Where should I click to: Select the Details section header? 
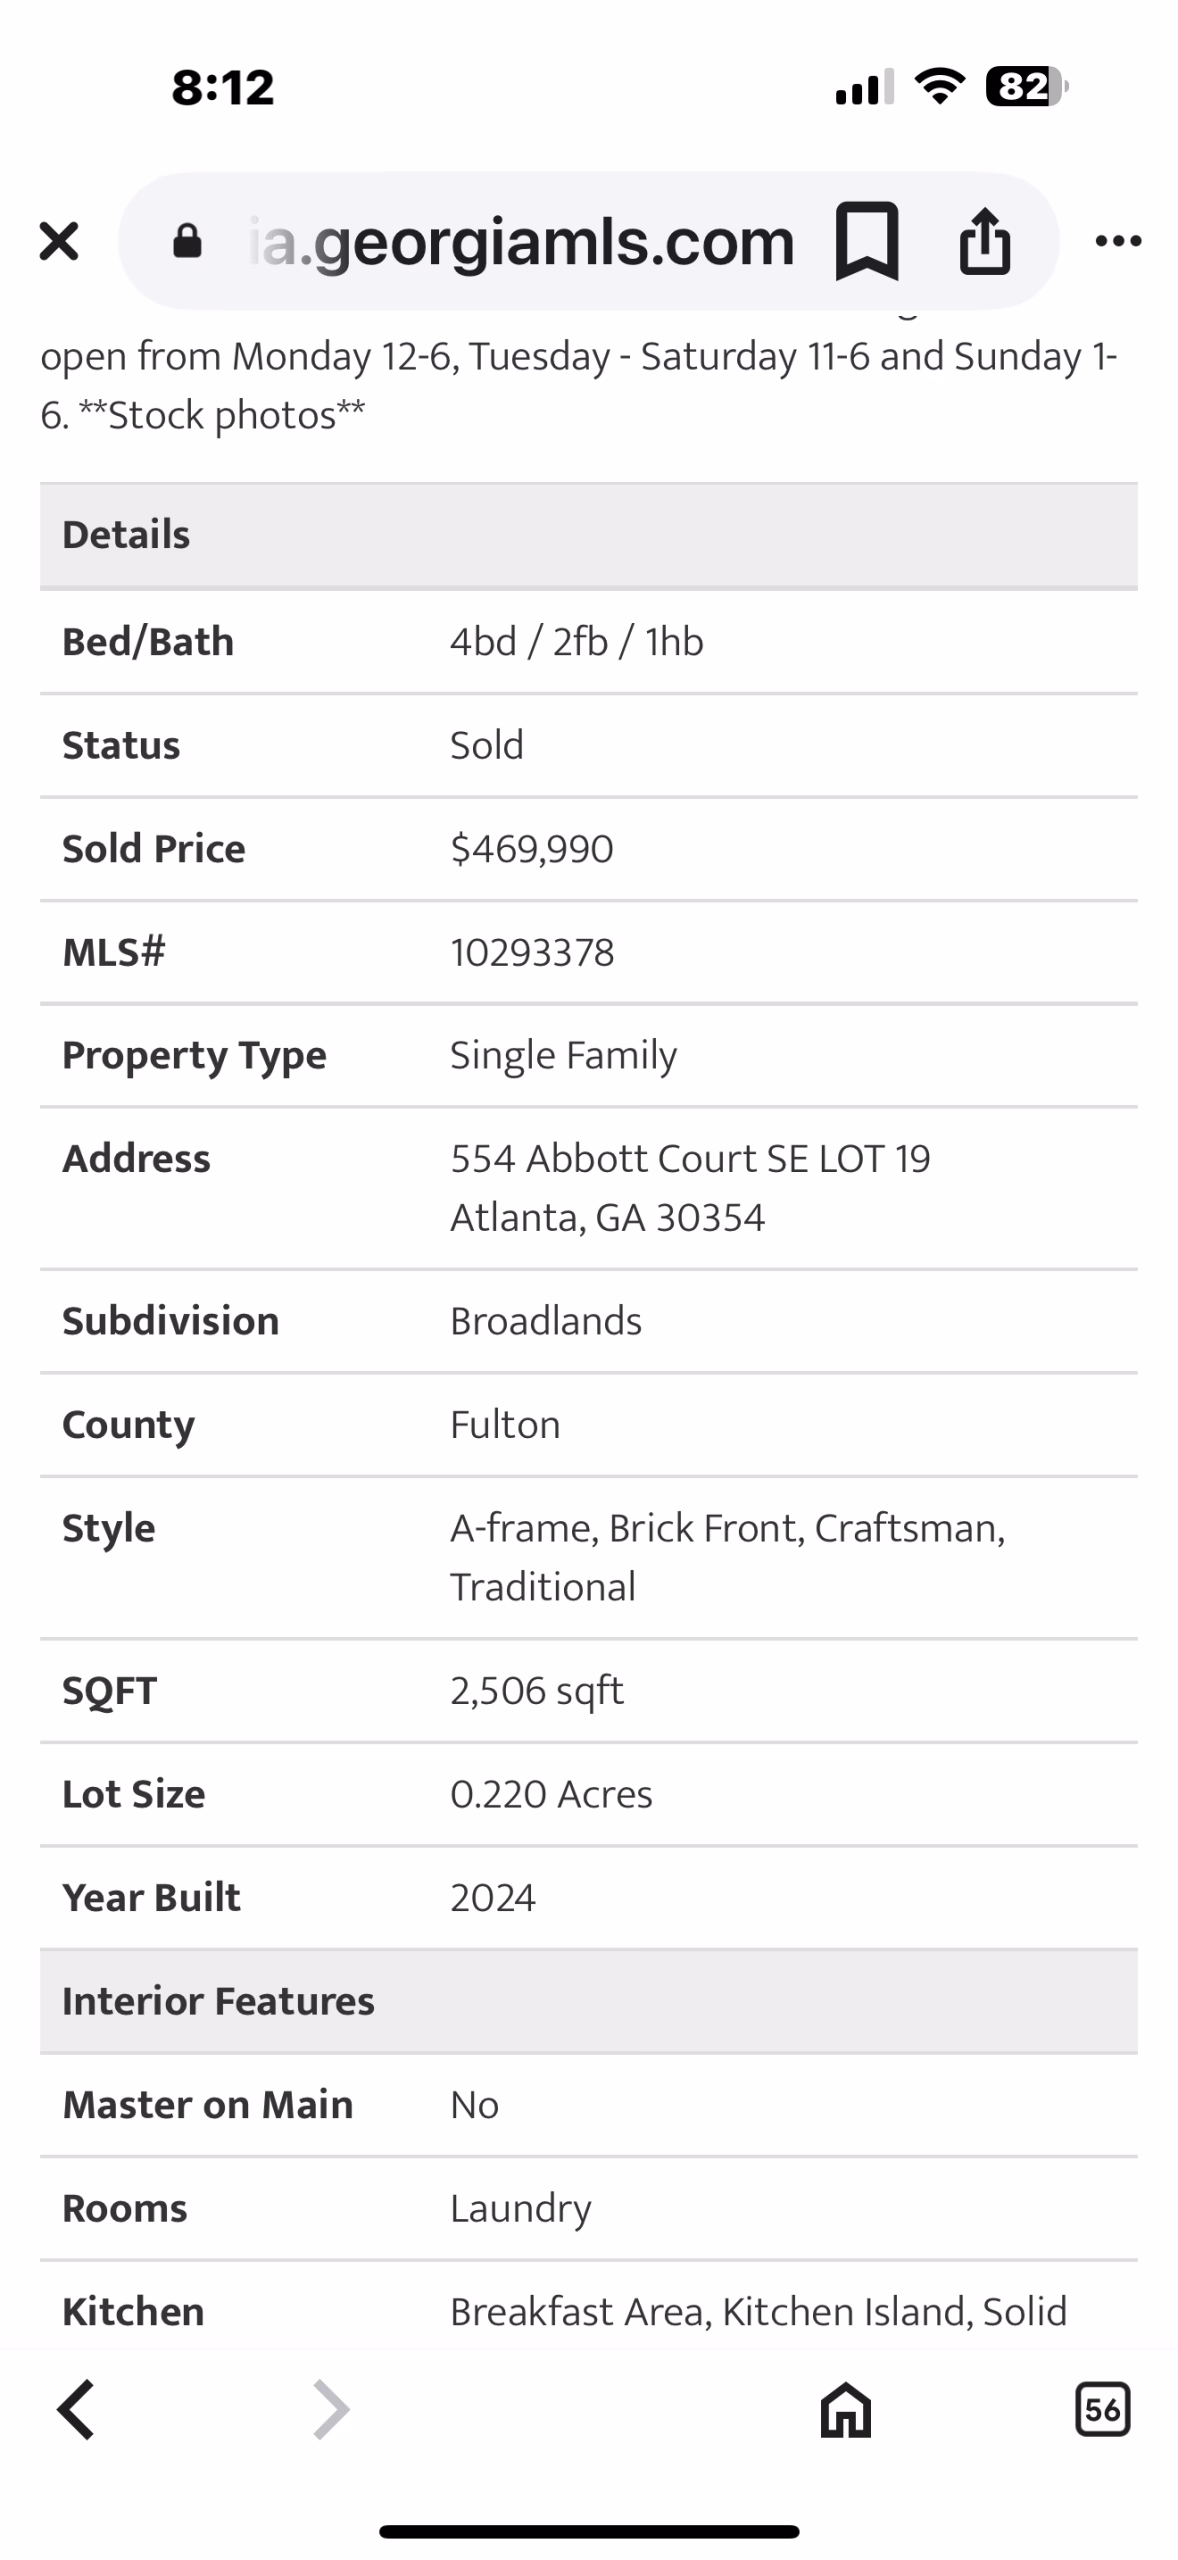(588, 536)
